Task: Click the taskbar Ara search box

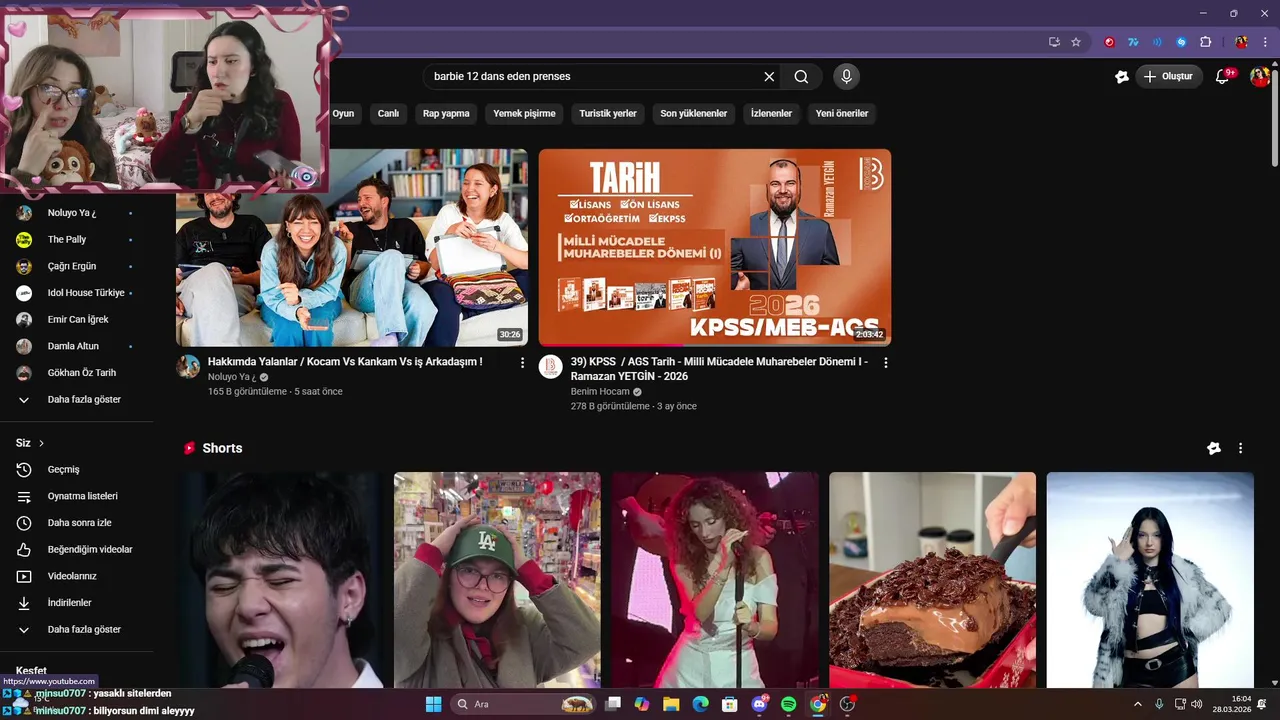Action: coord(525,704)
